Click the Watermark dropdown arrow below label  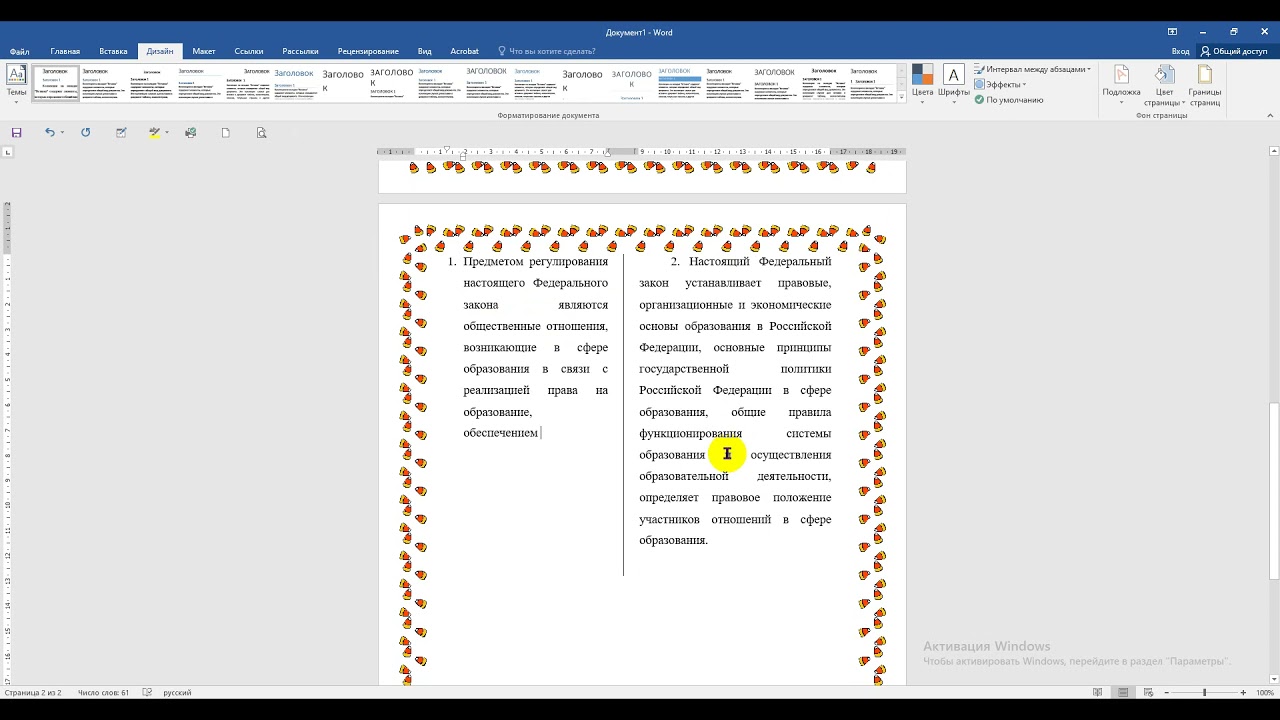coord(1122,102)
